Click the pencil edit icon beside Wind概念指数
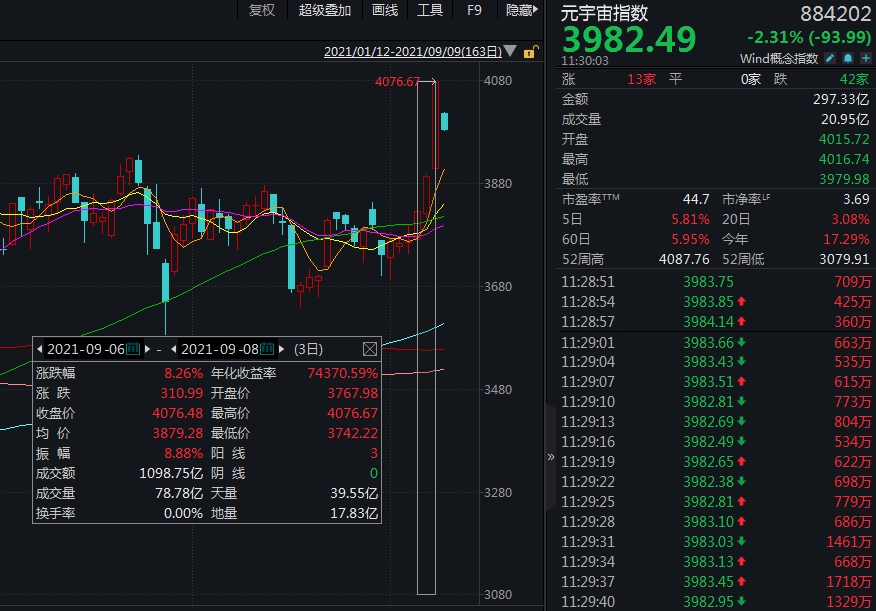876x611 pixels. point(830,58)
